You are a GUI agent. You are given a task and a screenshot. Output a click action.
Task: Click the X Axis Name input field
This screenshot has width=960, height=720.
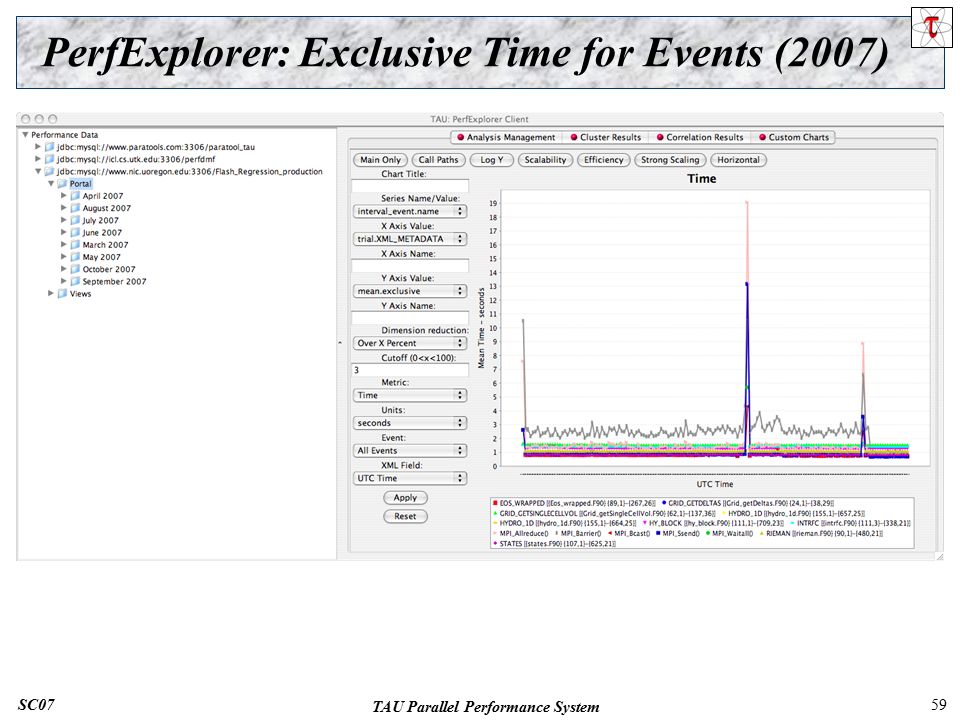tap(410, 266)
